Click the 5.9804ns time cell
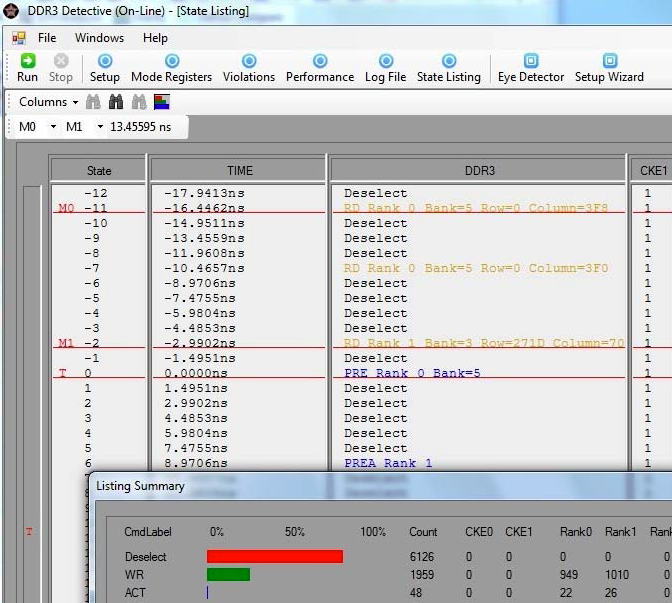 (196, 433)
